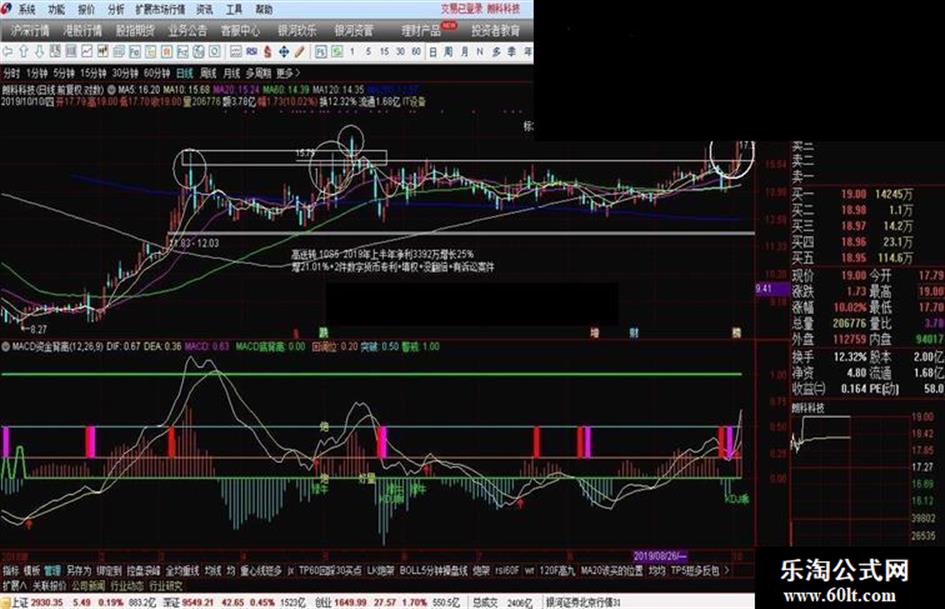Expand the 更多 periods list

pos(288,74)
